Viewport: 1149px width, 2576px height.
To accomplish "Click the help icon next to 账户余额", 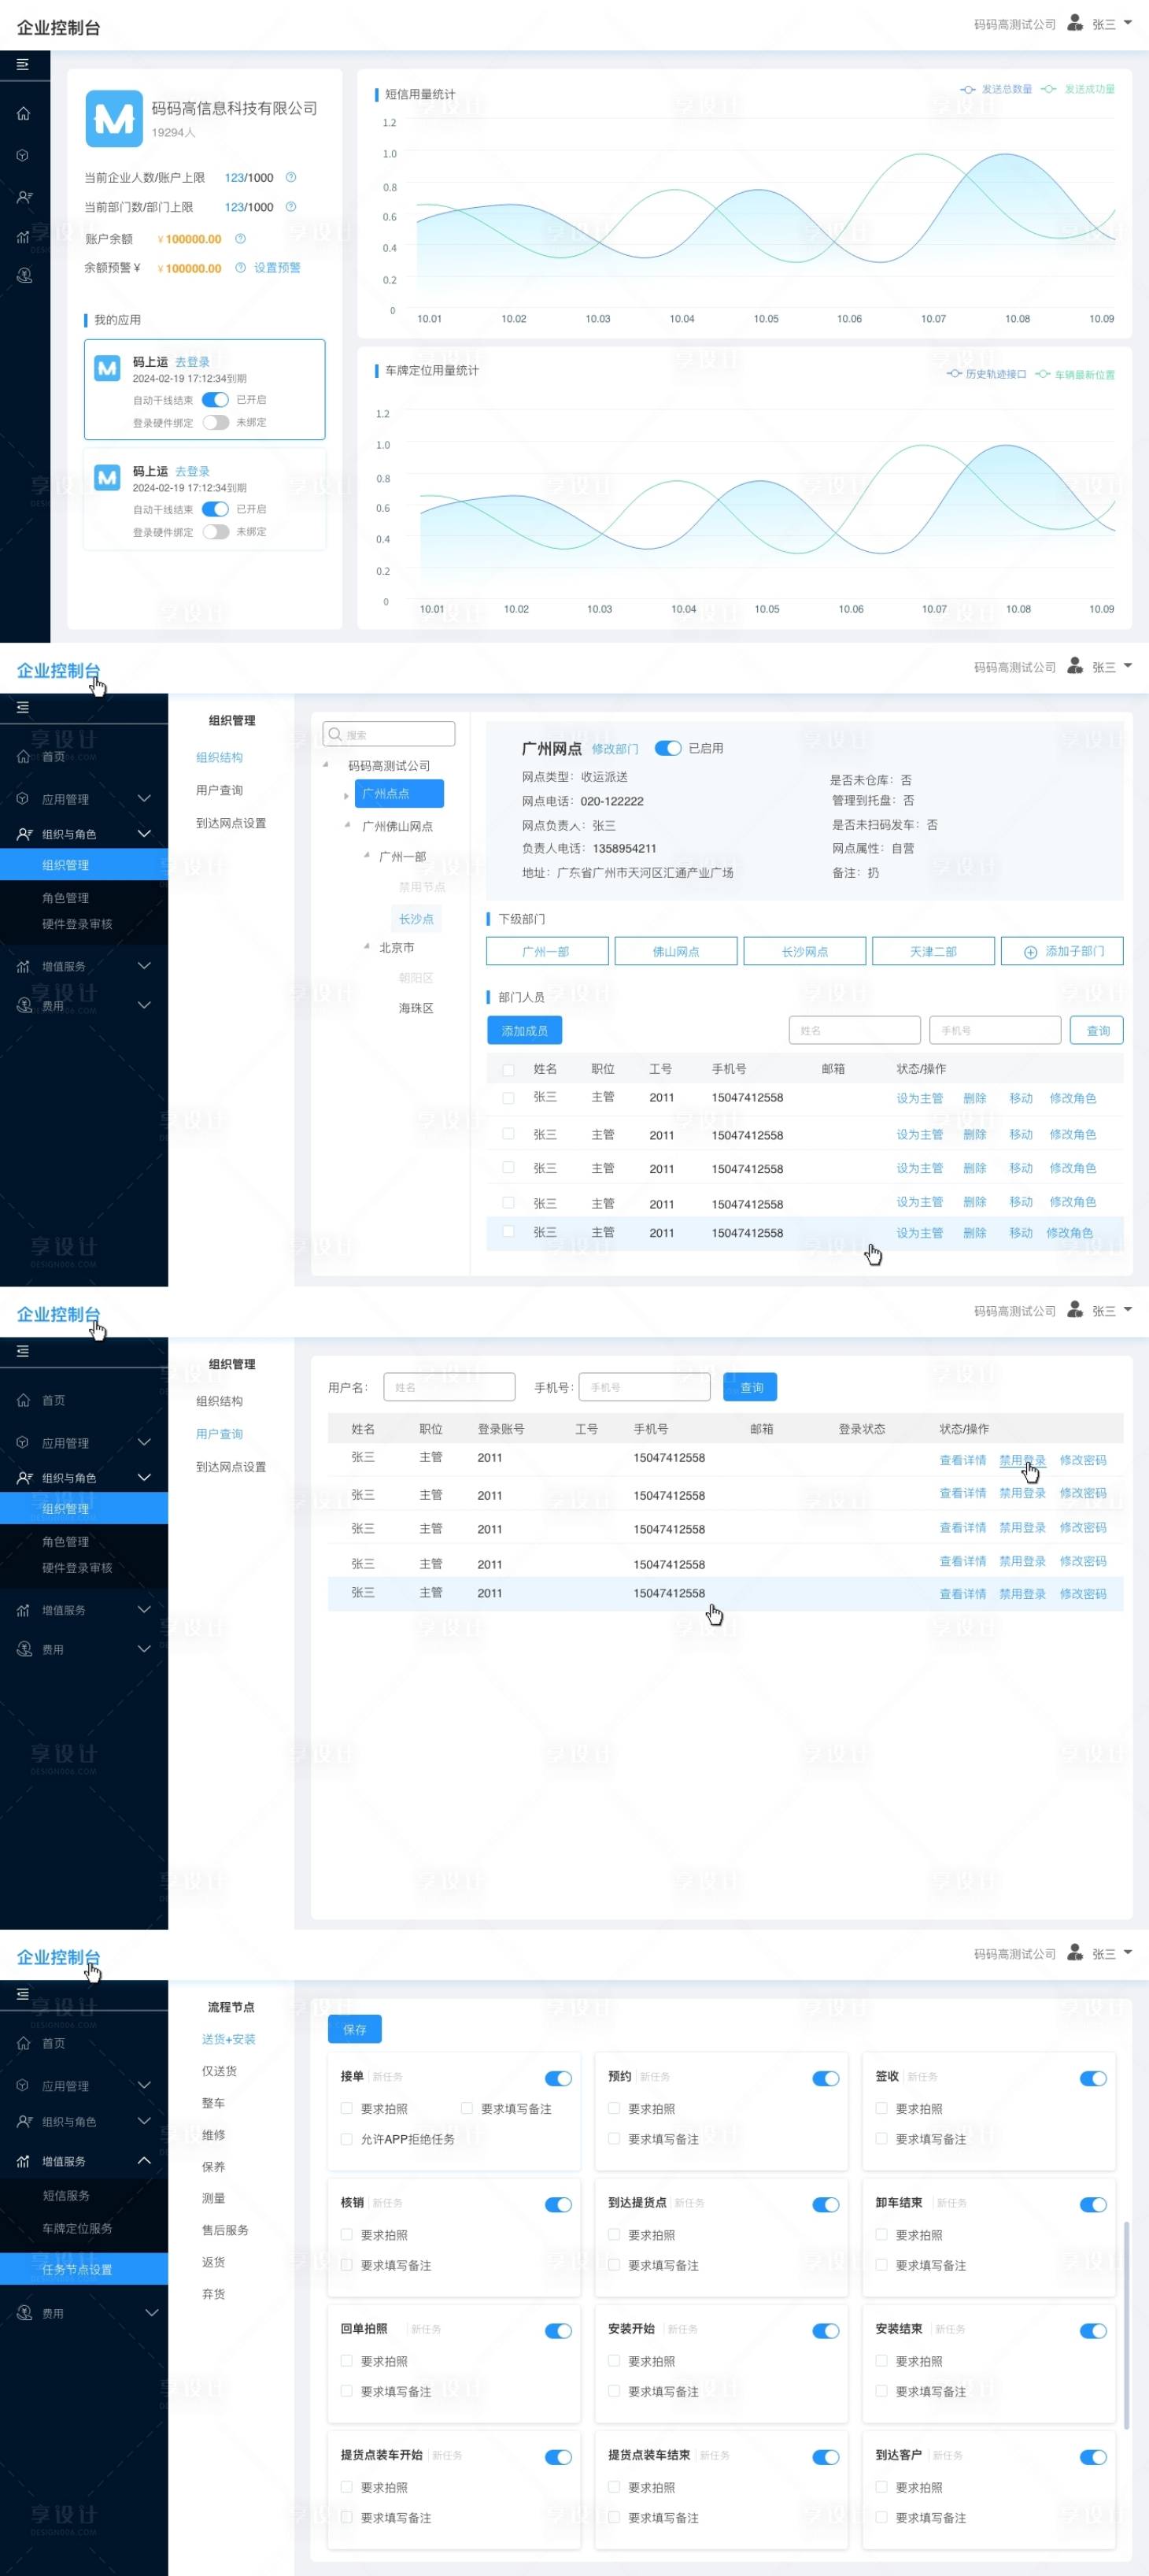I will point(240,238).
